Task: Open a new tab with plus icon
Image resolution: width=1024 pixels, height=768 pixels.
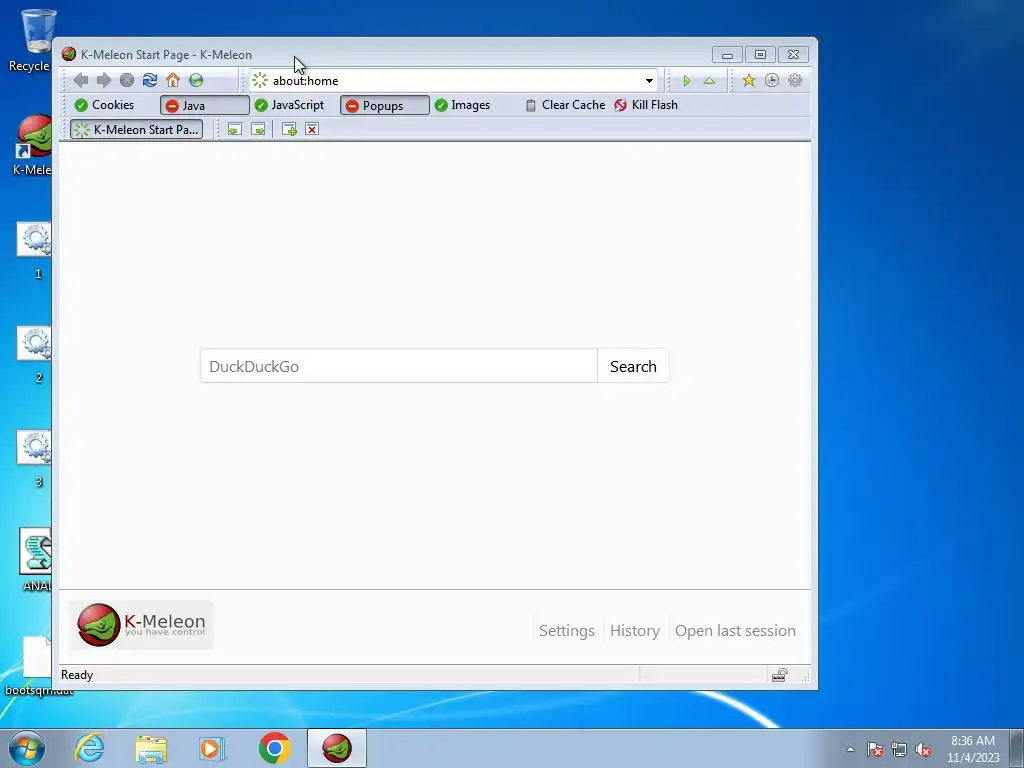Action: point(289,129)
